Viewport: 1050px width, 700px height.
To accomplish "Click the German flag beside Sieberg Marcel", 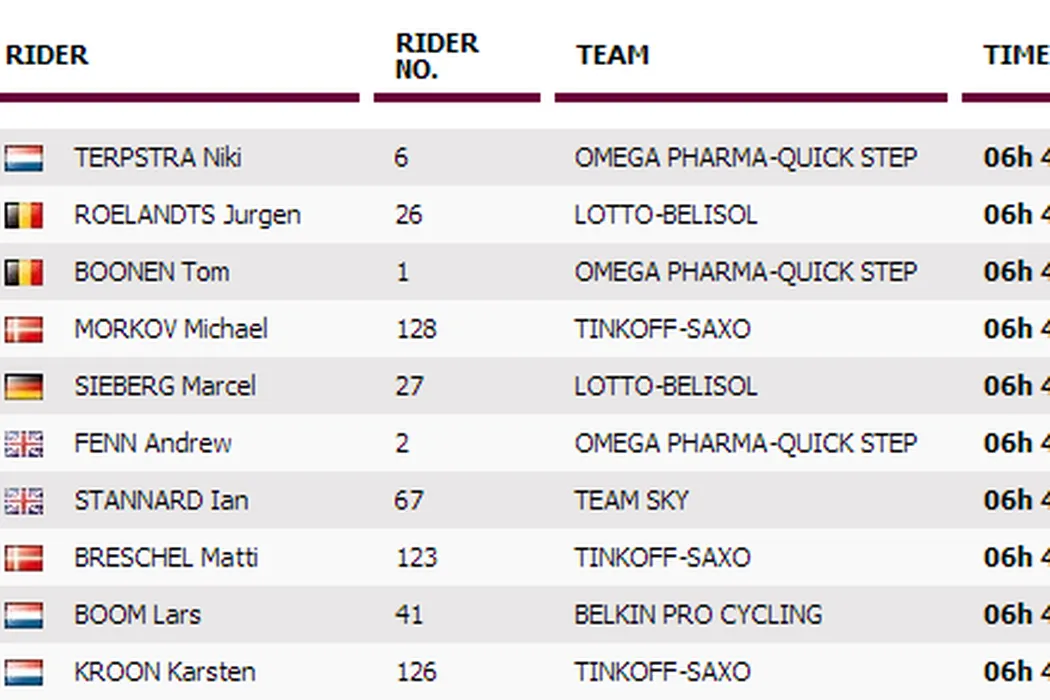I will (23, 386).
